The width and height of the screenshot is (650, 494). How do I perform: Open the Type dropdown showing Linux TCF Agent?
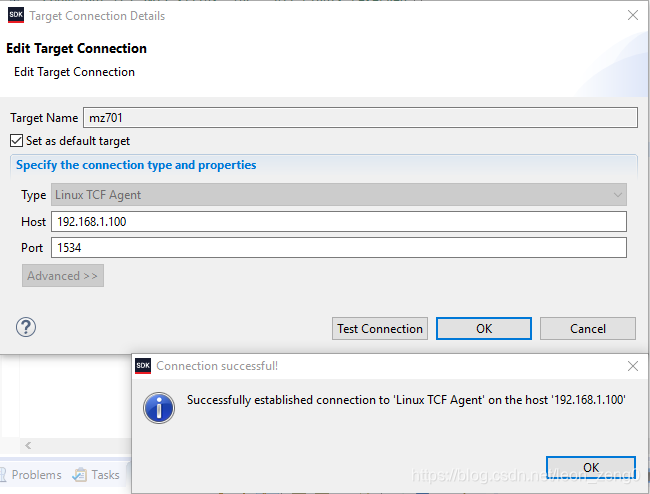click(339, 194)
